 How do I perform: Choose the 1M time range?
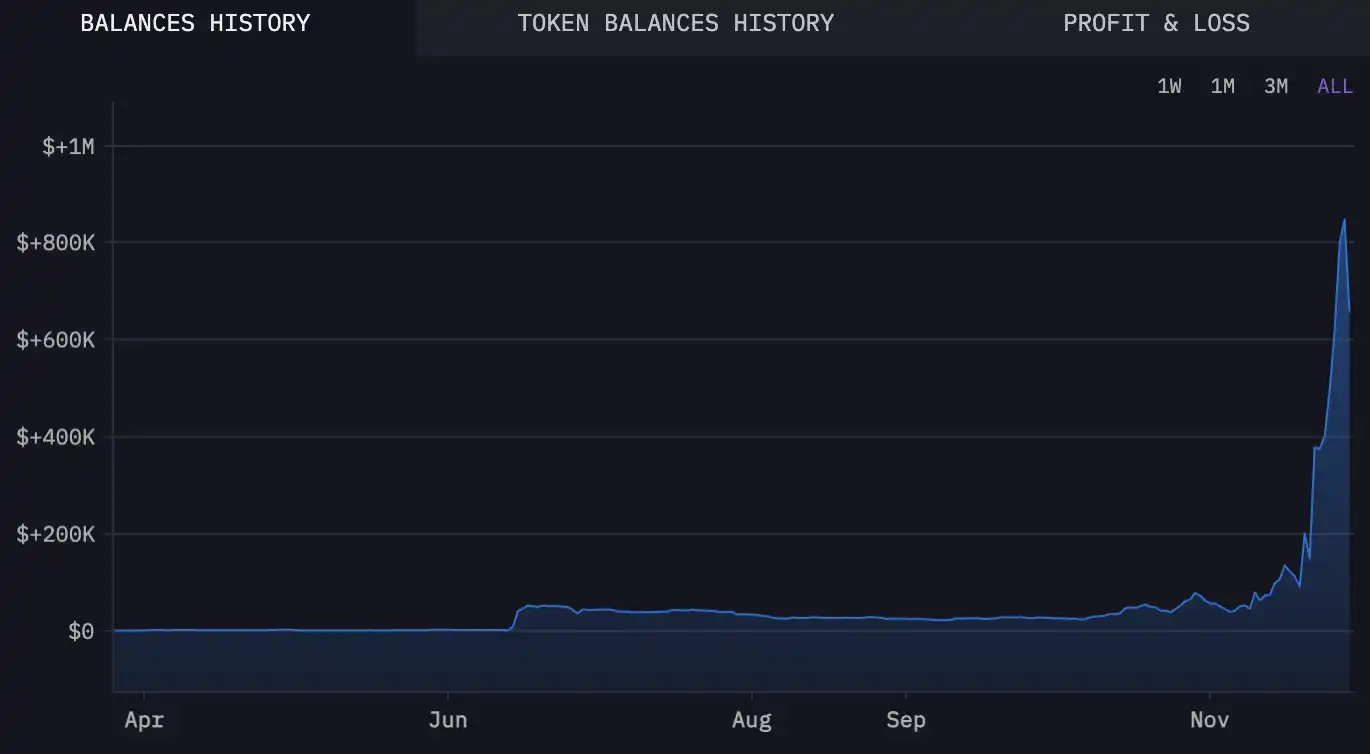tap(1222, 86)
